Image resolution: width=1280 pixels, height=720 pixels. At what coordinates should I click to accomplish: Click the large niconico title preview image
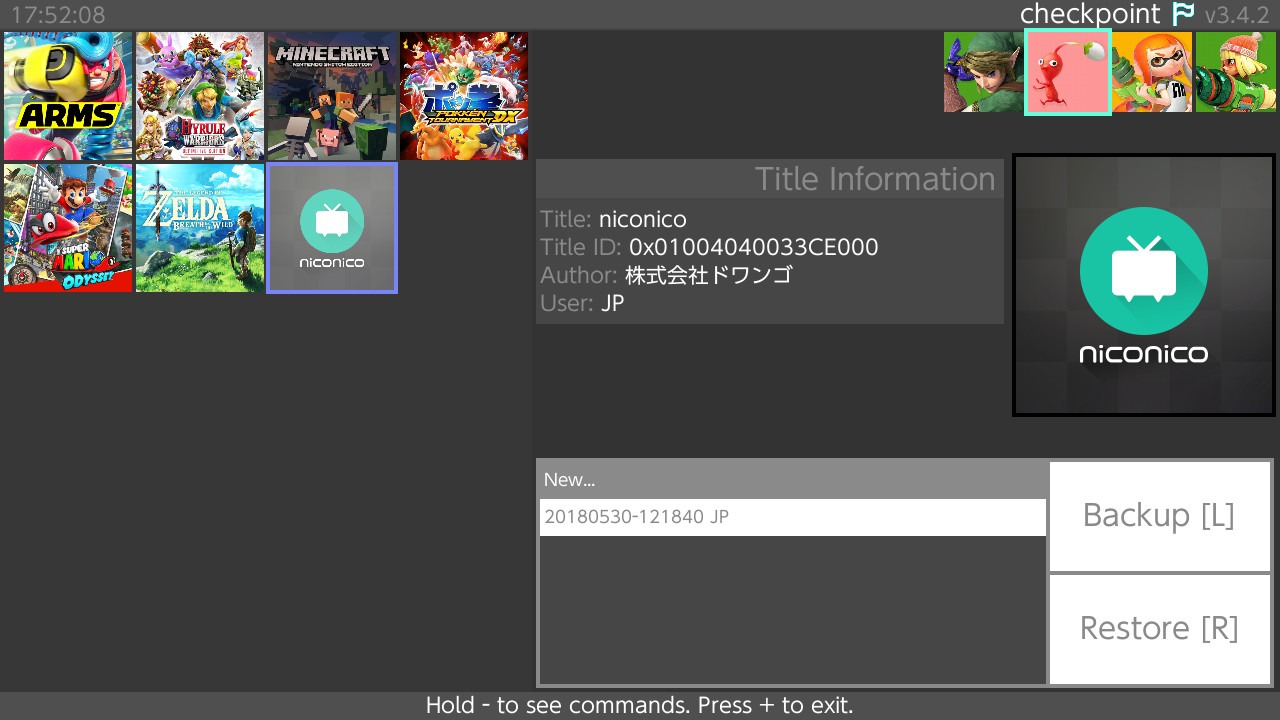[x=1144, y=285]
